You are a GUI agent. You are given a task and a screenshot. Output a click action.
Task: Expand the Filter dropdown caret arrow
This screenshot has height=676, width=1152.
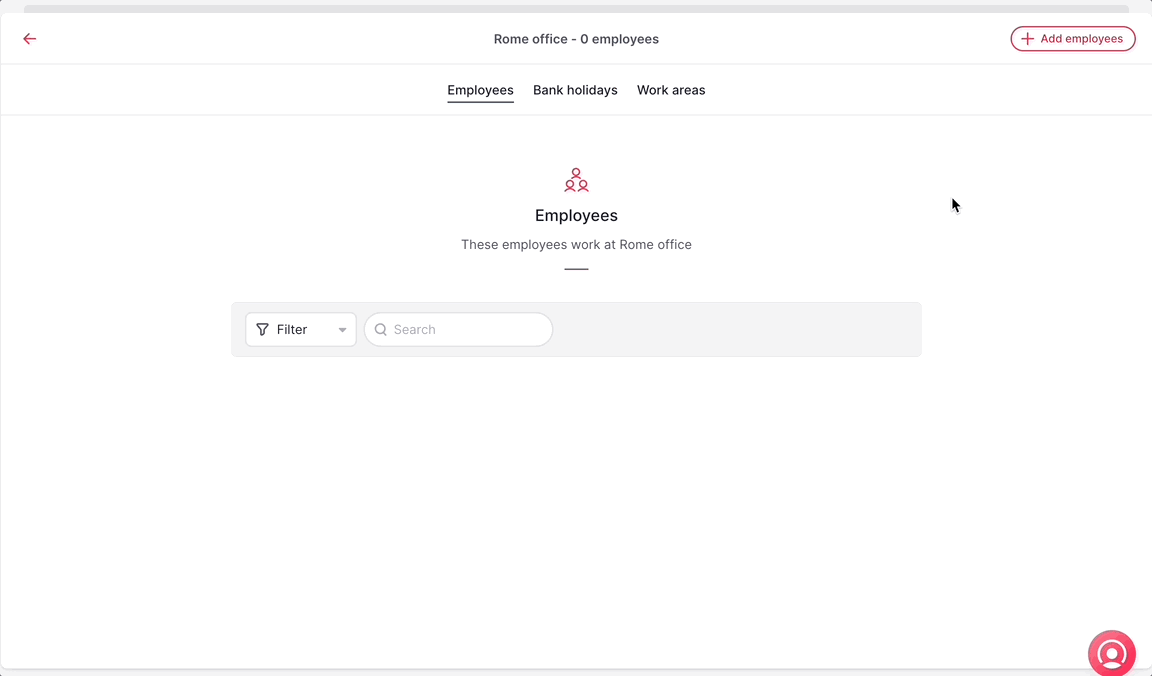(342, 330)
